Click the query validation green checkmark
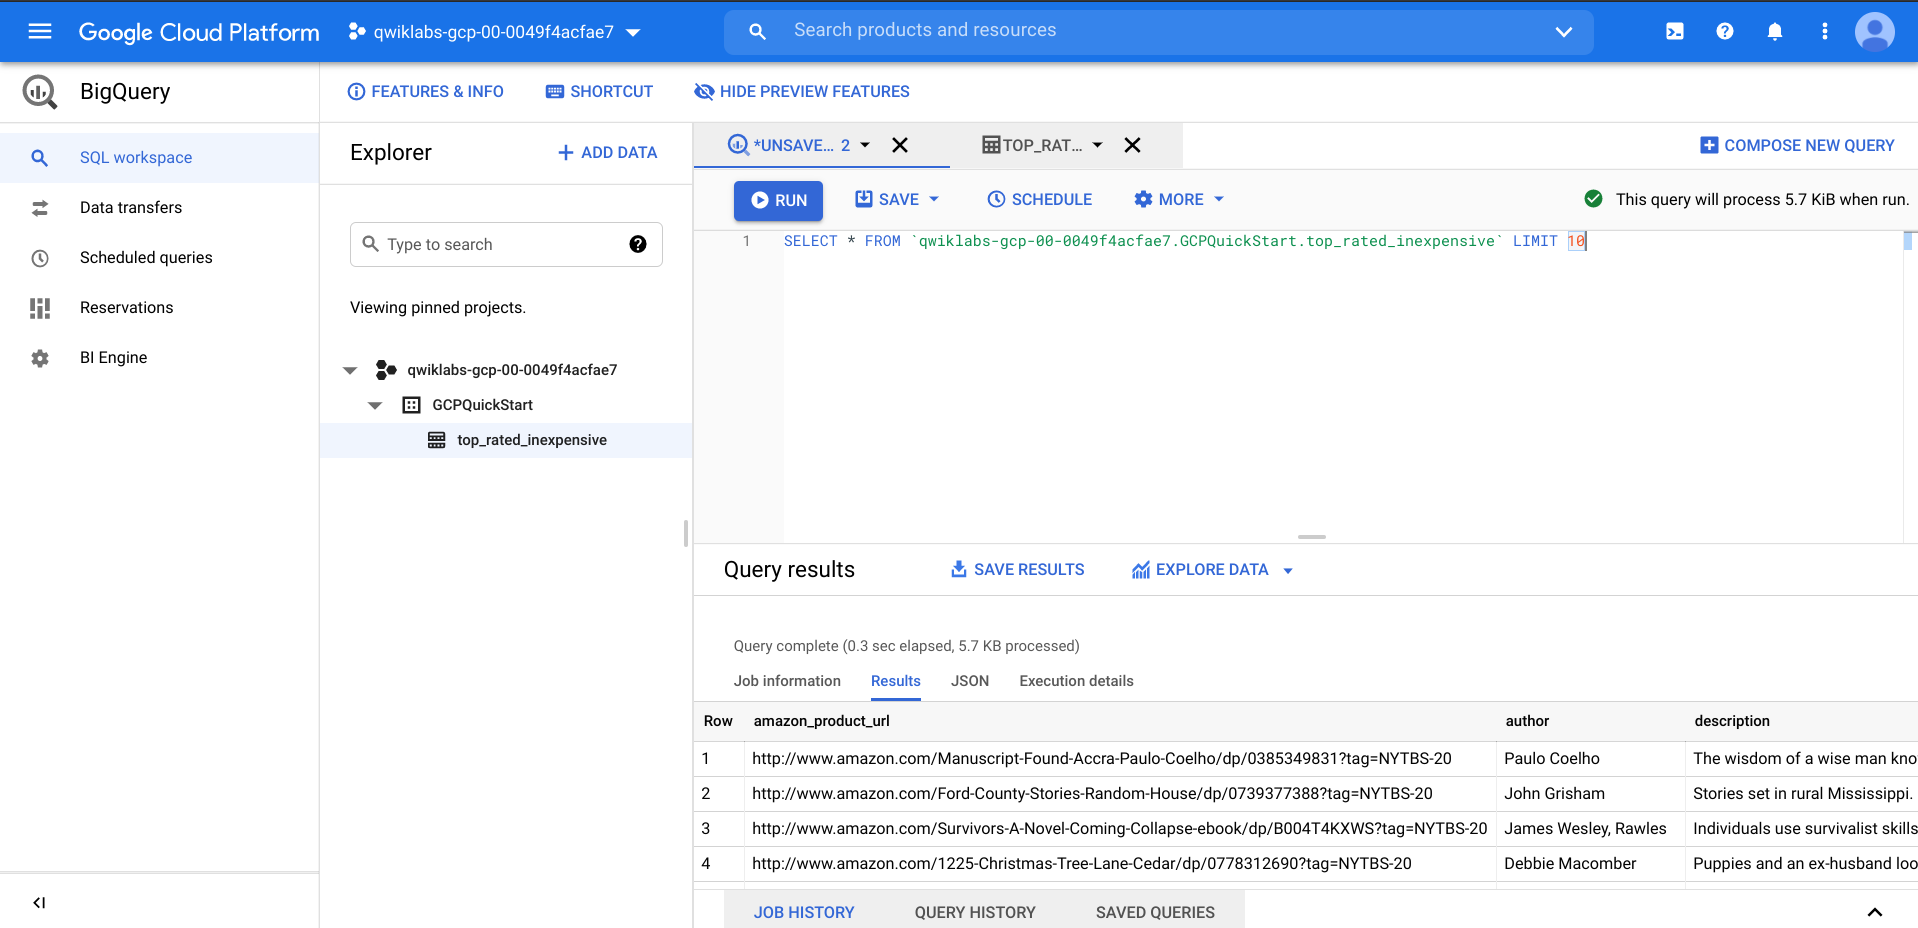Image resolution: width=1918 pixels, height=928 pixels. (1594, 199)
